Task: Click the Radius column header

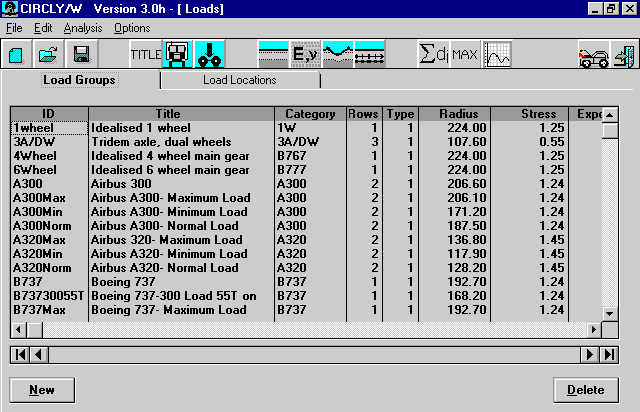Action: (454, 114)
